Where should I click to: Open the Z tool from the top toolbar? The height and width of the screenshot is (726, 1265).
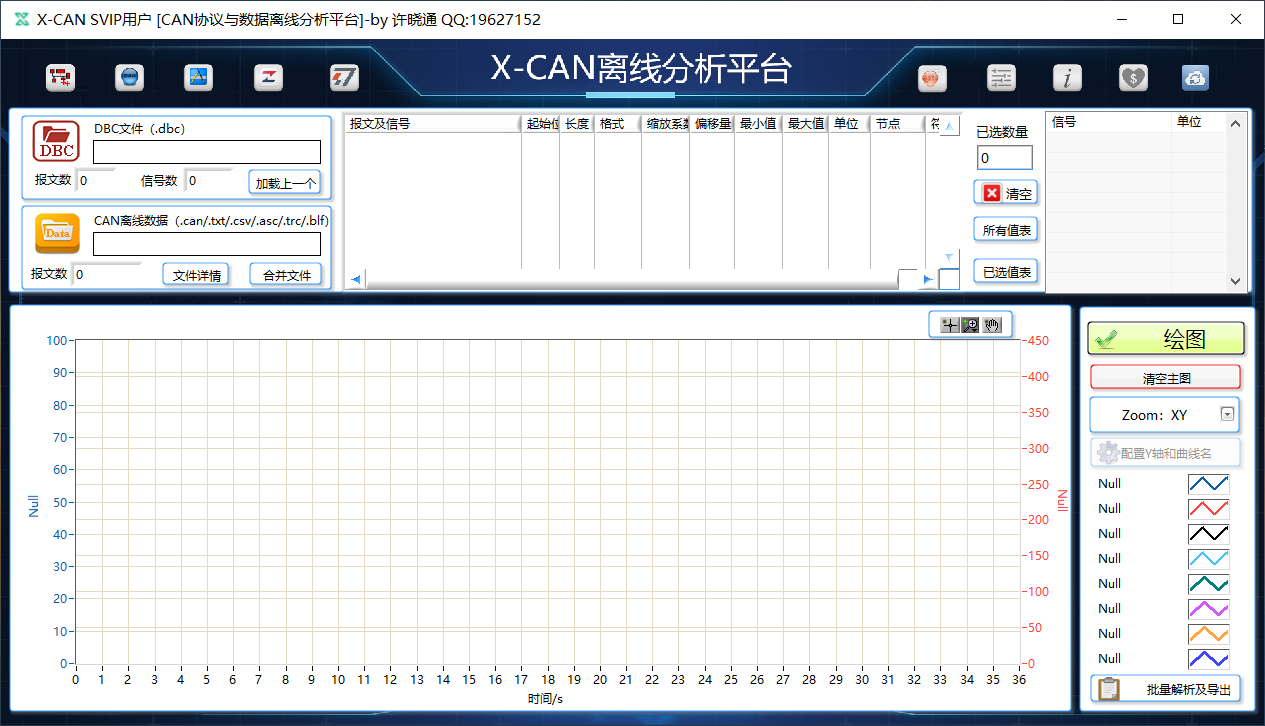click(268, 77)
